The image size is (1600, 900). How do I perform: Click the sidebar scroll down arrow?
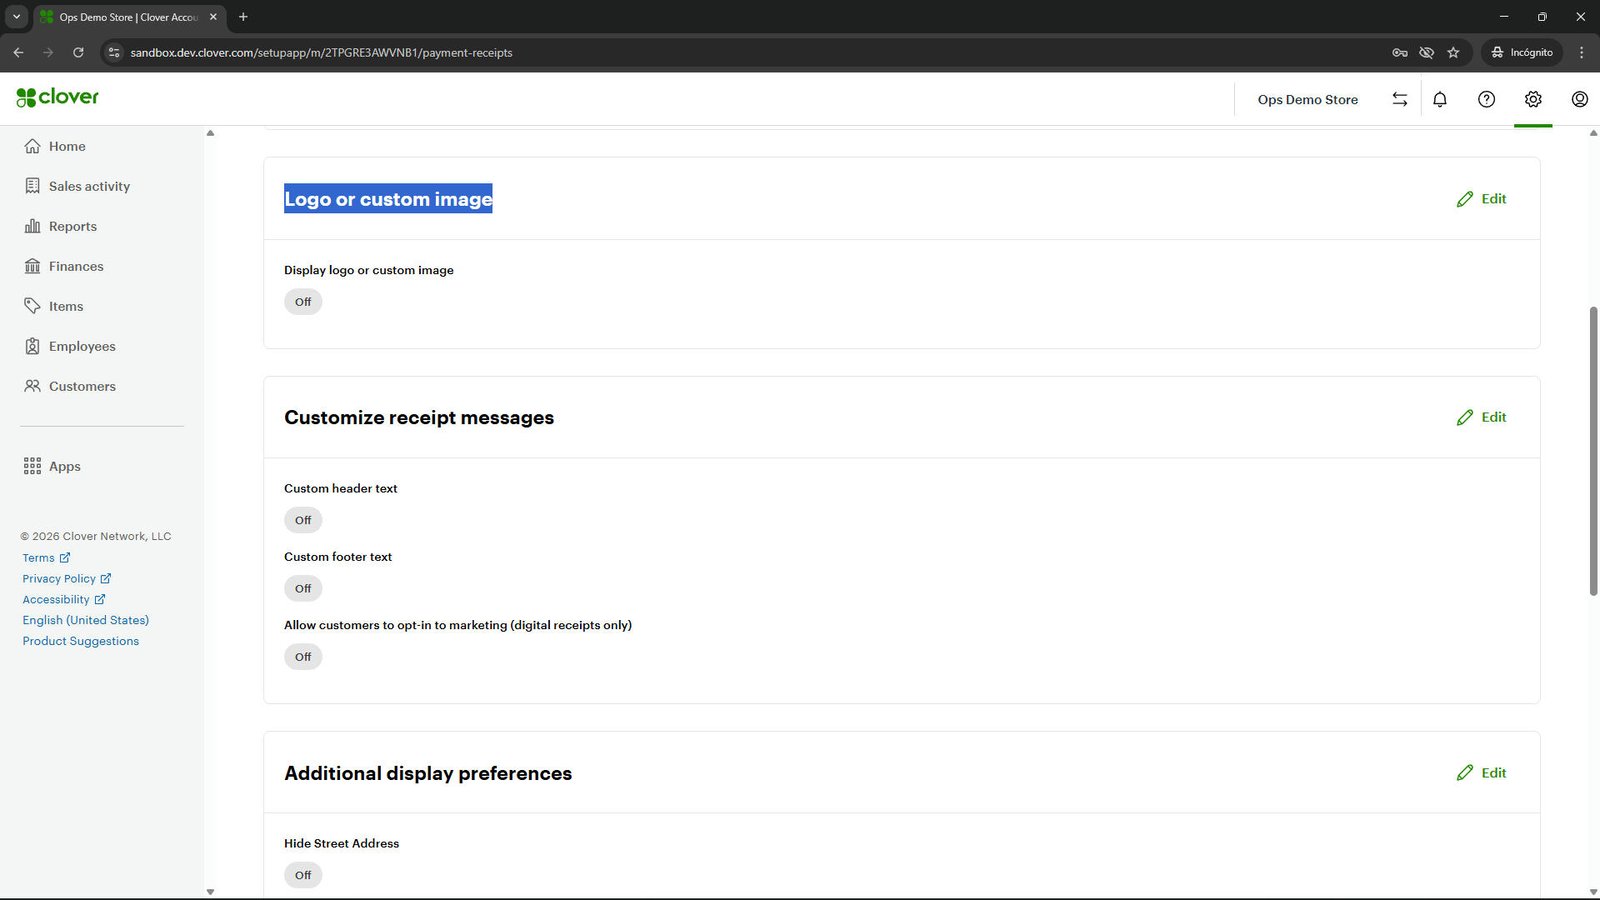tap(210, 892)
